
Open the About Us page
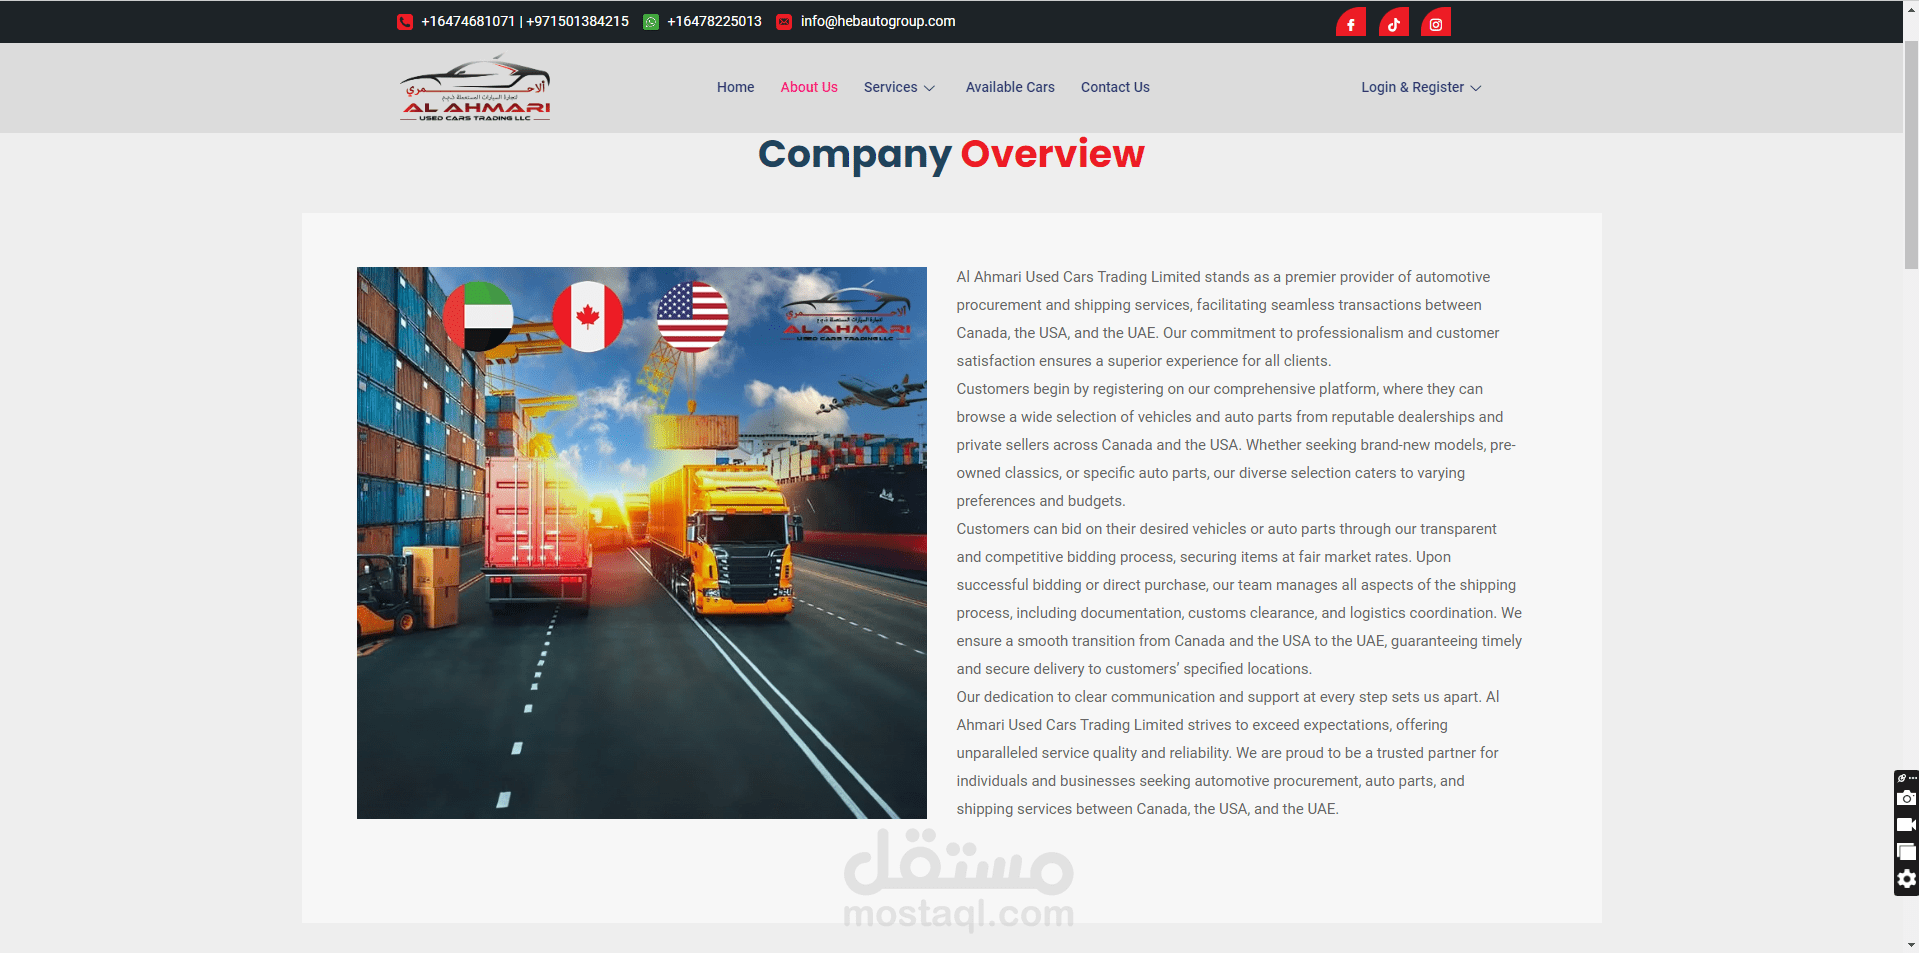tap(809, 87)
